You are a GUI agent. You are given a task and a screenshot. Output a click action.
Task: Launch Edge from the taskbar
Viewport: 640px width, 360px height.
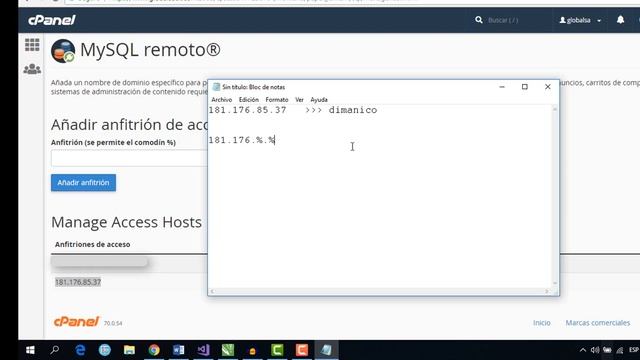tap(80, 350)
